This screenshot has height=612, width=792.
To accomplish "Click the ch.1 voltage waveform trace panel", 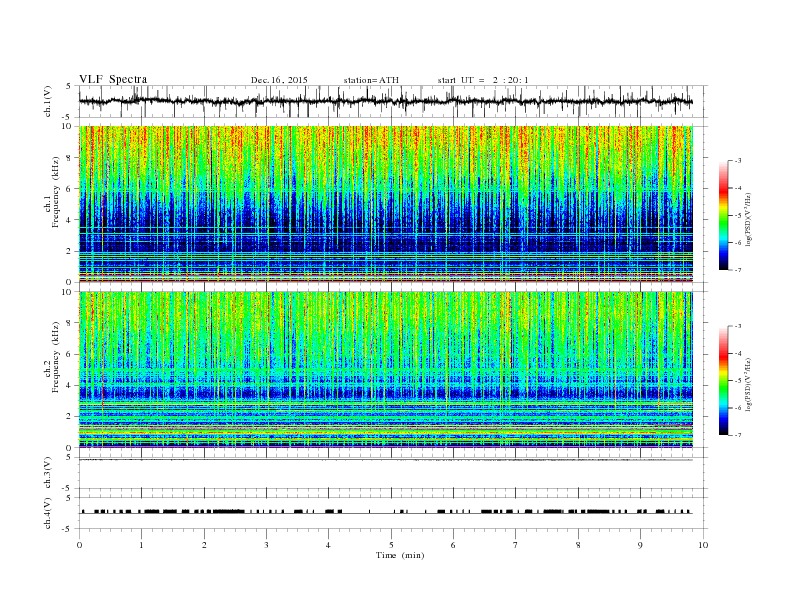I will pyautogui.click(x=393, y=101).
